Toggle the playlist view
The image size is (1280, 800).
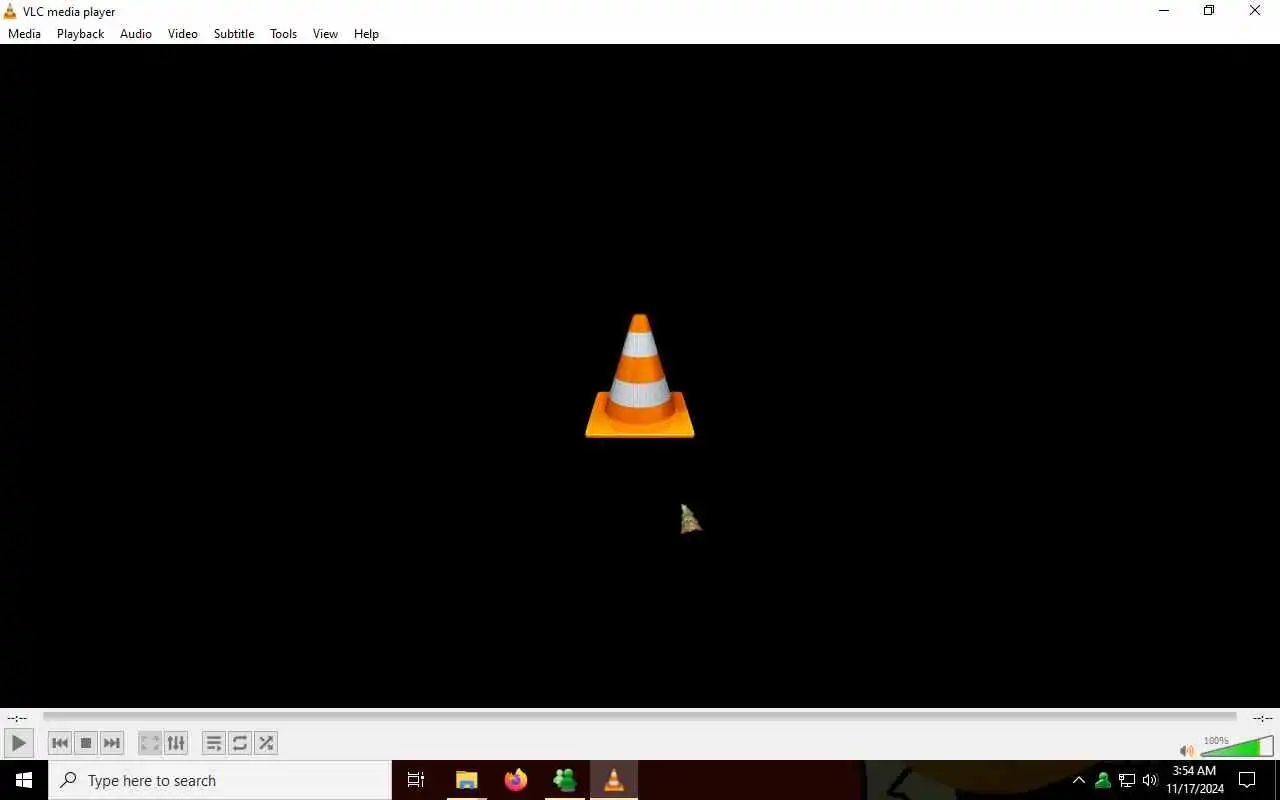[x=214, y=743]
